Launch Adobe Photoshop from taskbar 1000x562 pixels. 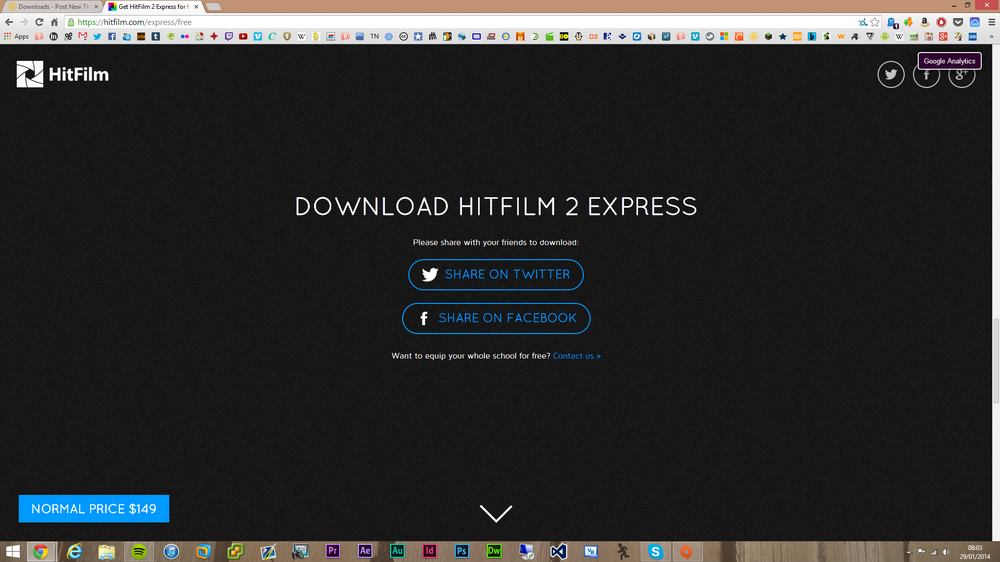click(462, 551)
